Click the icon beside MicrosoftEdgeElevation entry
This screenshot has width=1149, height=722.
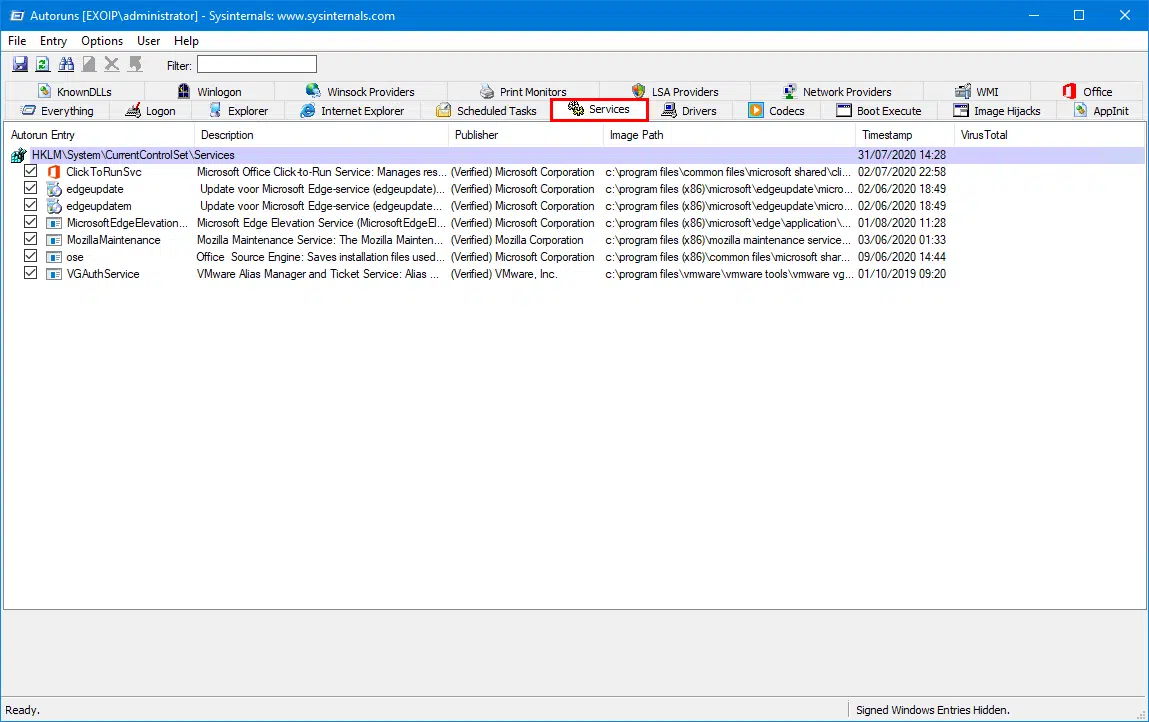coord(53,223)
